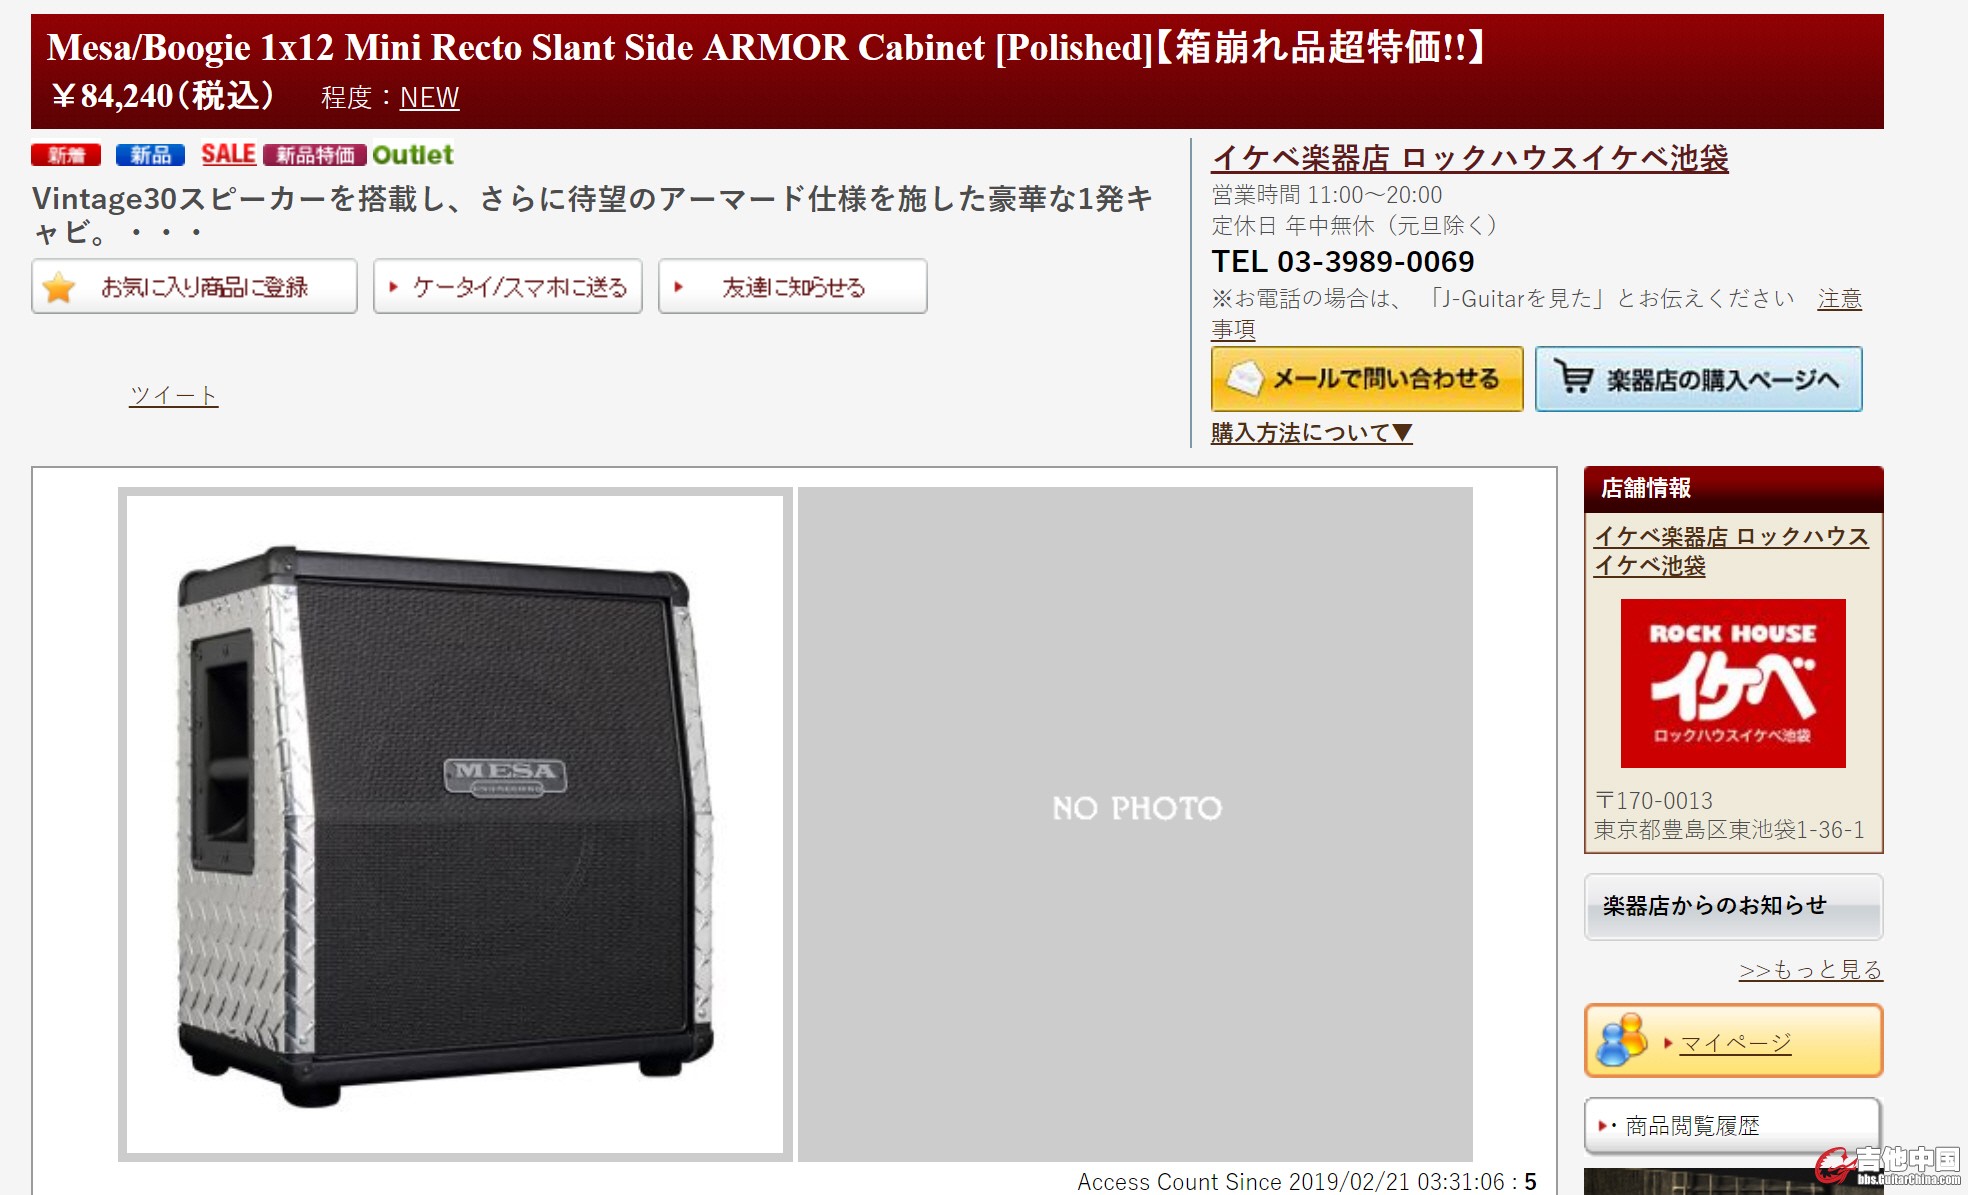
Task: Send to mobile via ケータイ/スマホに送る
Action: point(508,287)
